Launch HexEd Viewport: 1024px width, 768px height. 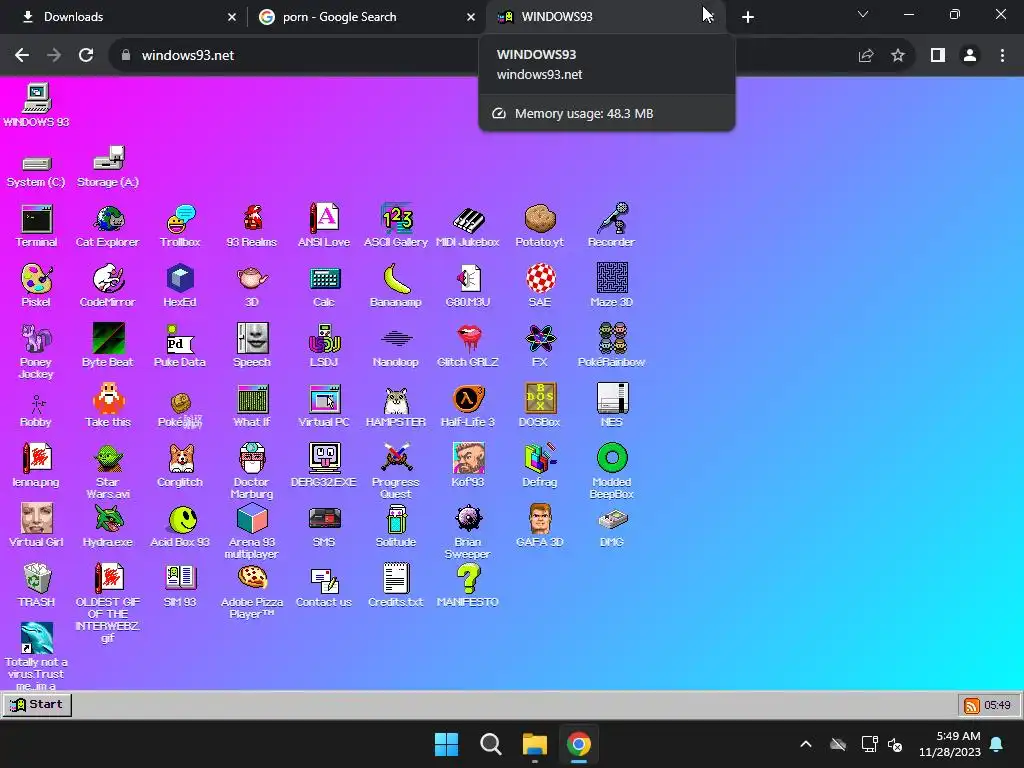[180, 286]
